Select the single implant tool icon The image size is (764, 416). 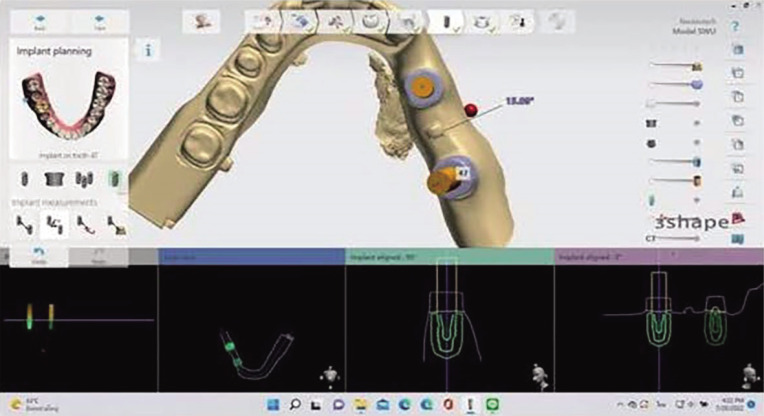click(23, 181)
